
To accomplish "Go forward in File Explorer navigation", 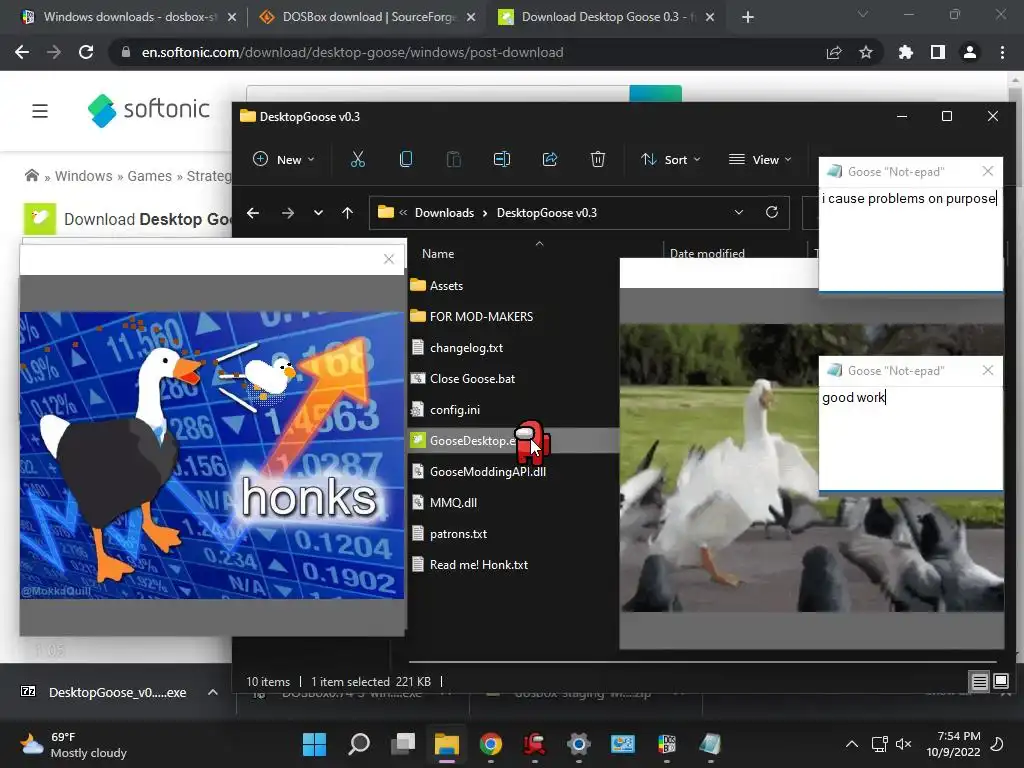I will point(287,213).
